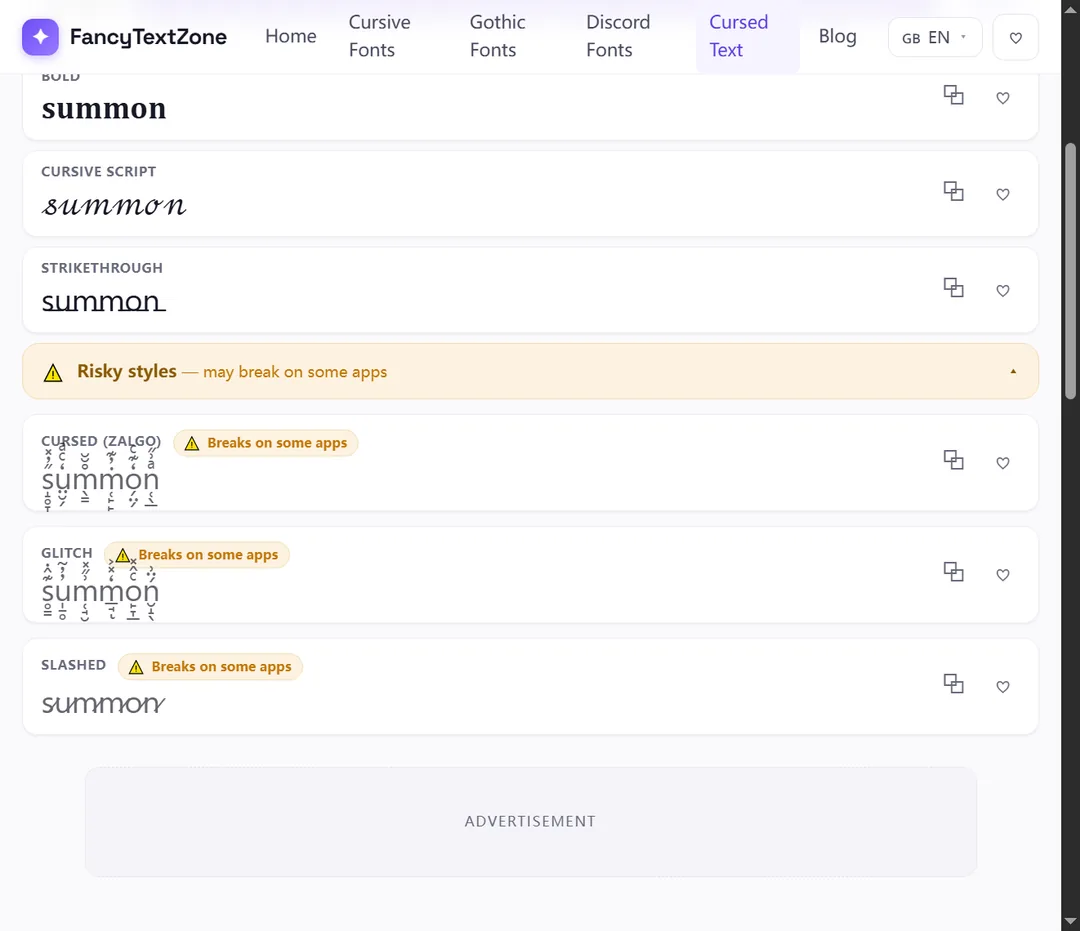
Task: Open the Cursive Fonts page
Action: [x=380, y=36]
